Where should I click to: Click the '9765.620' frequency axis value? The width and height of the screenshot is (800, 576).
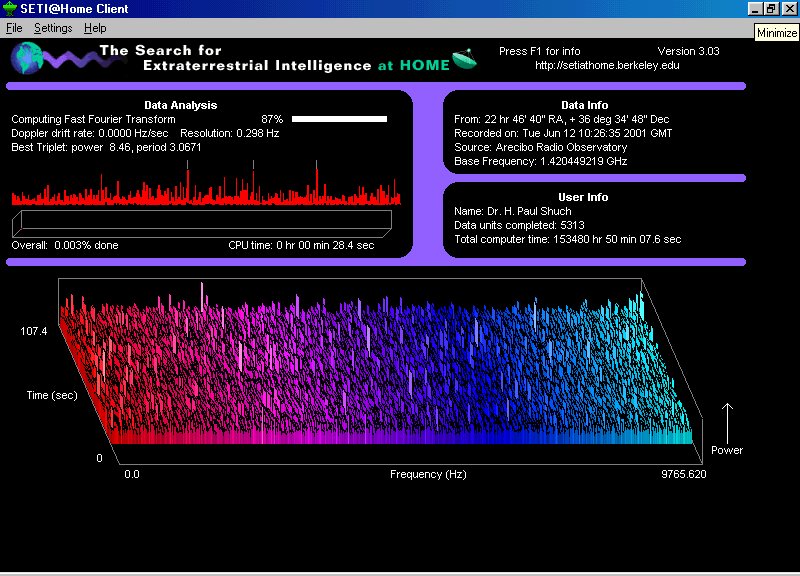(684, 474)
